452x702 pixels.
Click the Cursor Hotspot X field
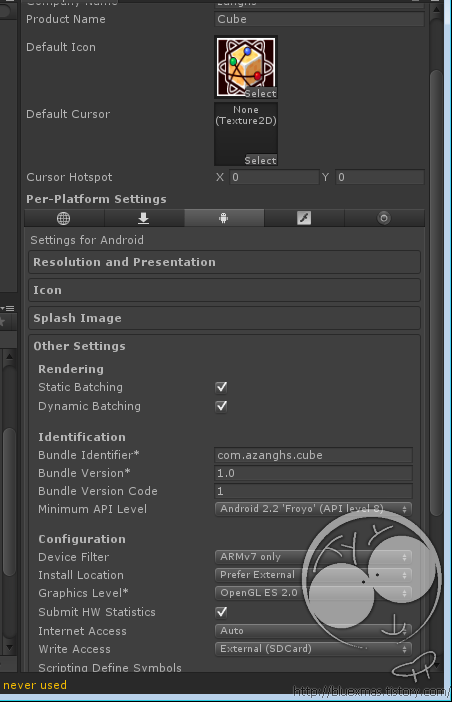pyautogui.click(x=274, y=177)
